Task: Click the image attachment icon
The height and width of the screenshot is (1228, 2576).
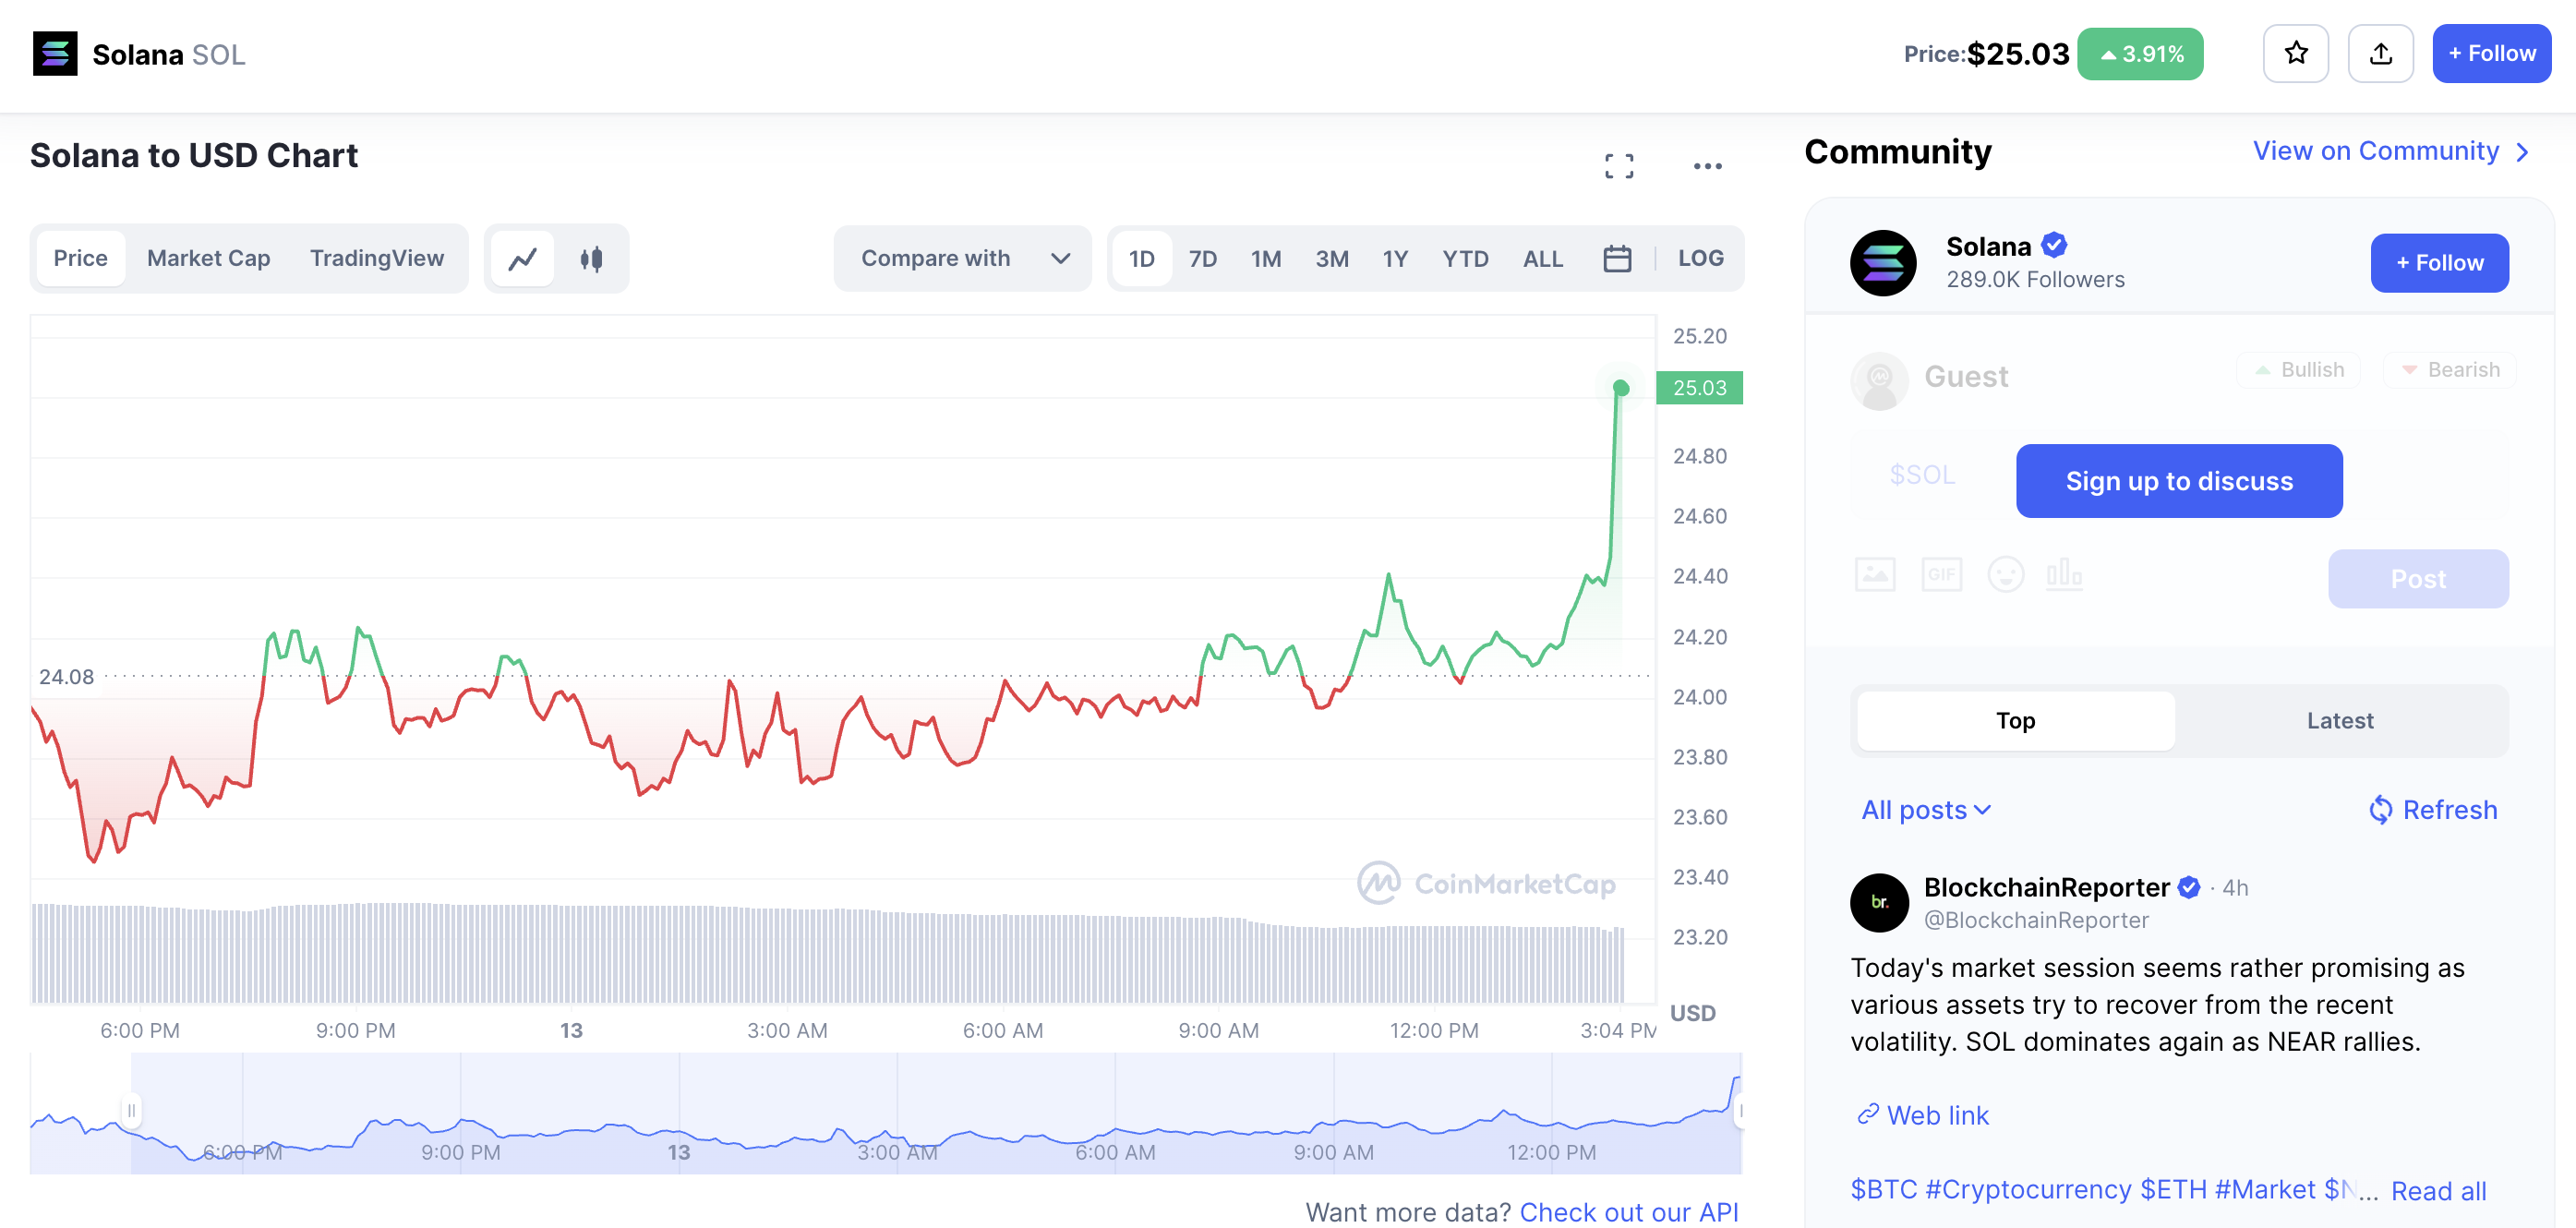Action: pyautogui.click(x=1875, y=575)
